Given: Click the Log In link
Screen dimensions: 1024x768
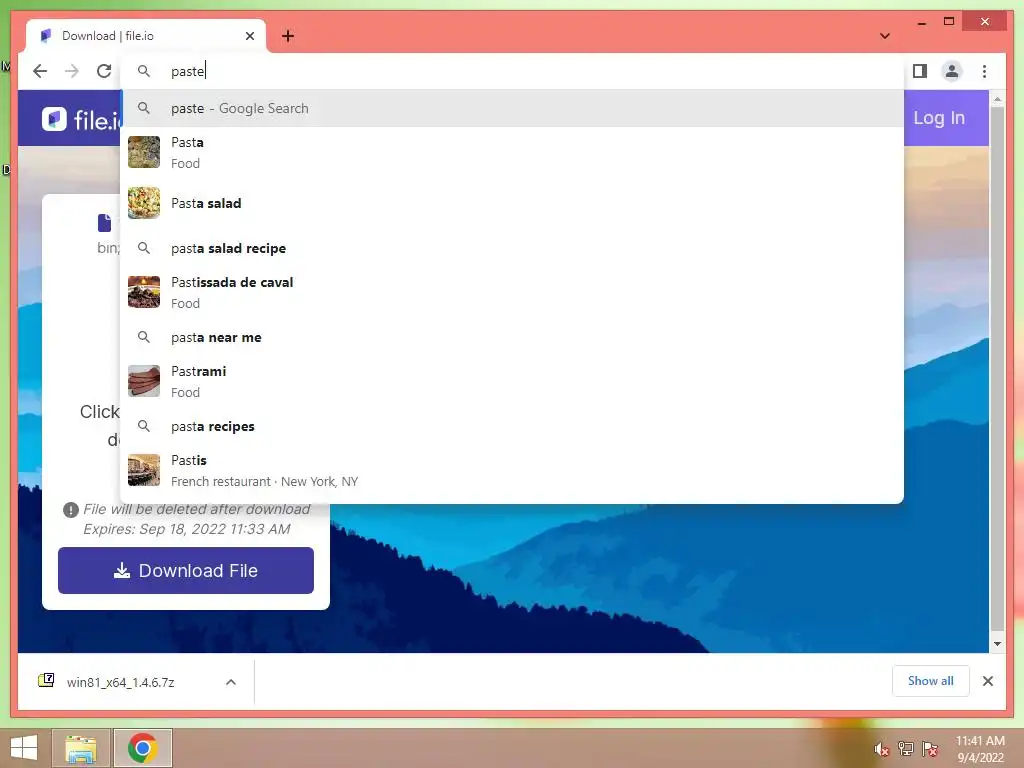Looking at the screenshot, I should 938,118.
